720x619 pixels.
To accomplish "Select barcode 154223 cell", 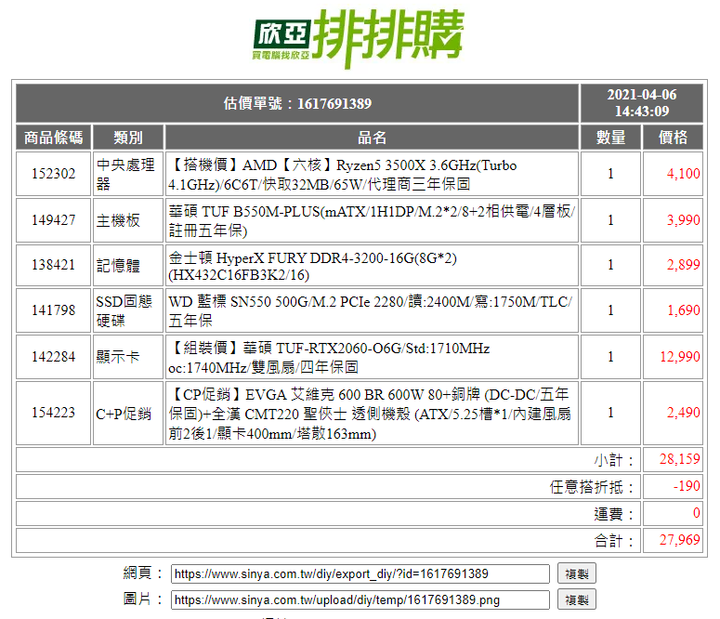I will tap(54, 413).
